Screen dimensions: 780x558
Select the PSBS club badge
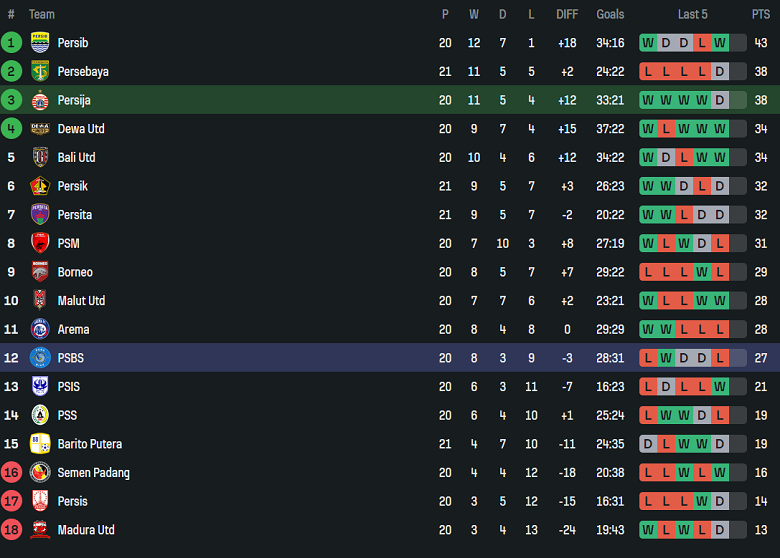[x=40, y=358]
